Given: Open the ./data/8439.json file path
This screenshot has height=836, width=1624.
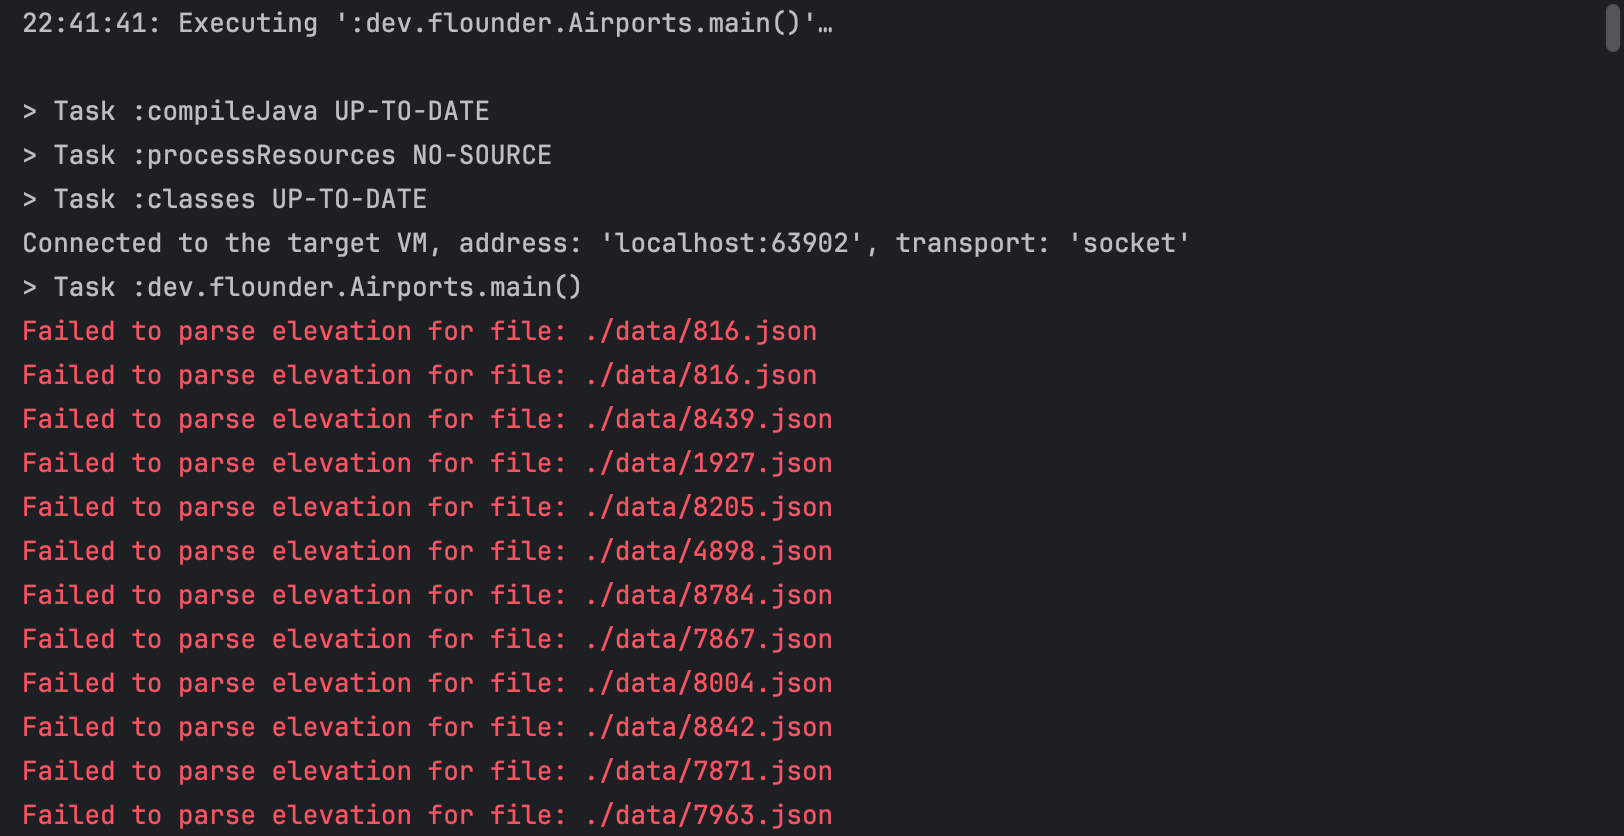Looking at the screenshot, I should click(709, 419).
